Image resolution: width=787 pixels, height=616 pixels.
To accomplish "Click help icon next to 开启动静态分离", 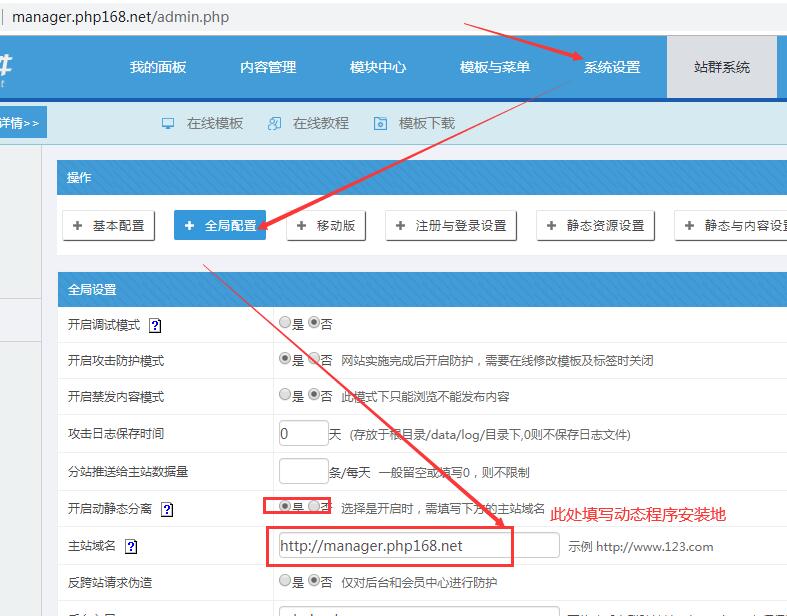I will (x=167, y=509).
